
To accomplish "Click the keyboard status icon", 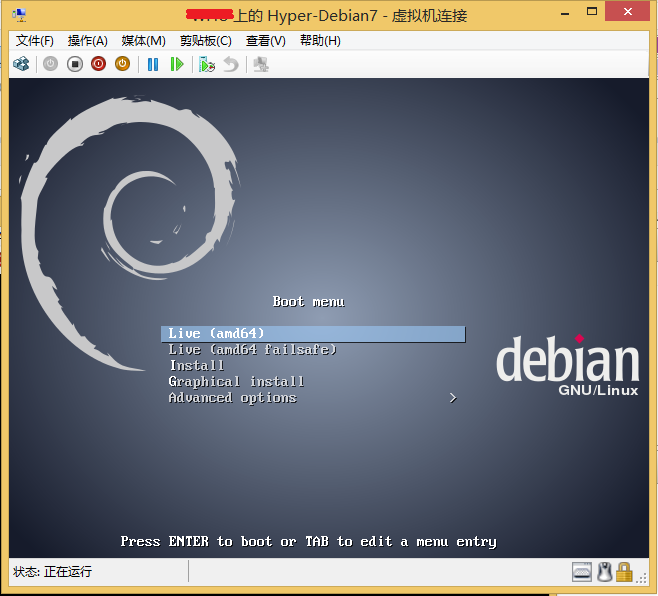I will pyautogui.click(x=582, y=572).
